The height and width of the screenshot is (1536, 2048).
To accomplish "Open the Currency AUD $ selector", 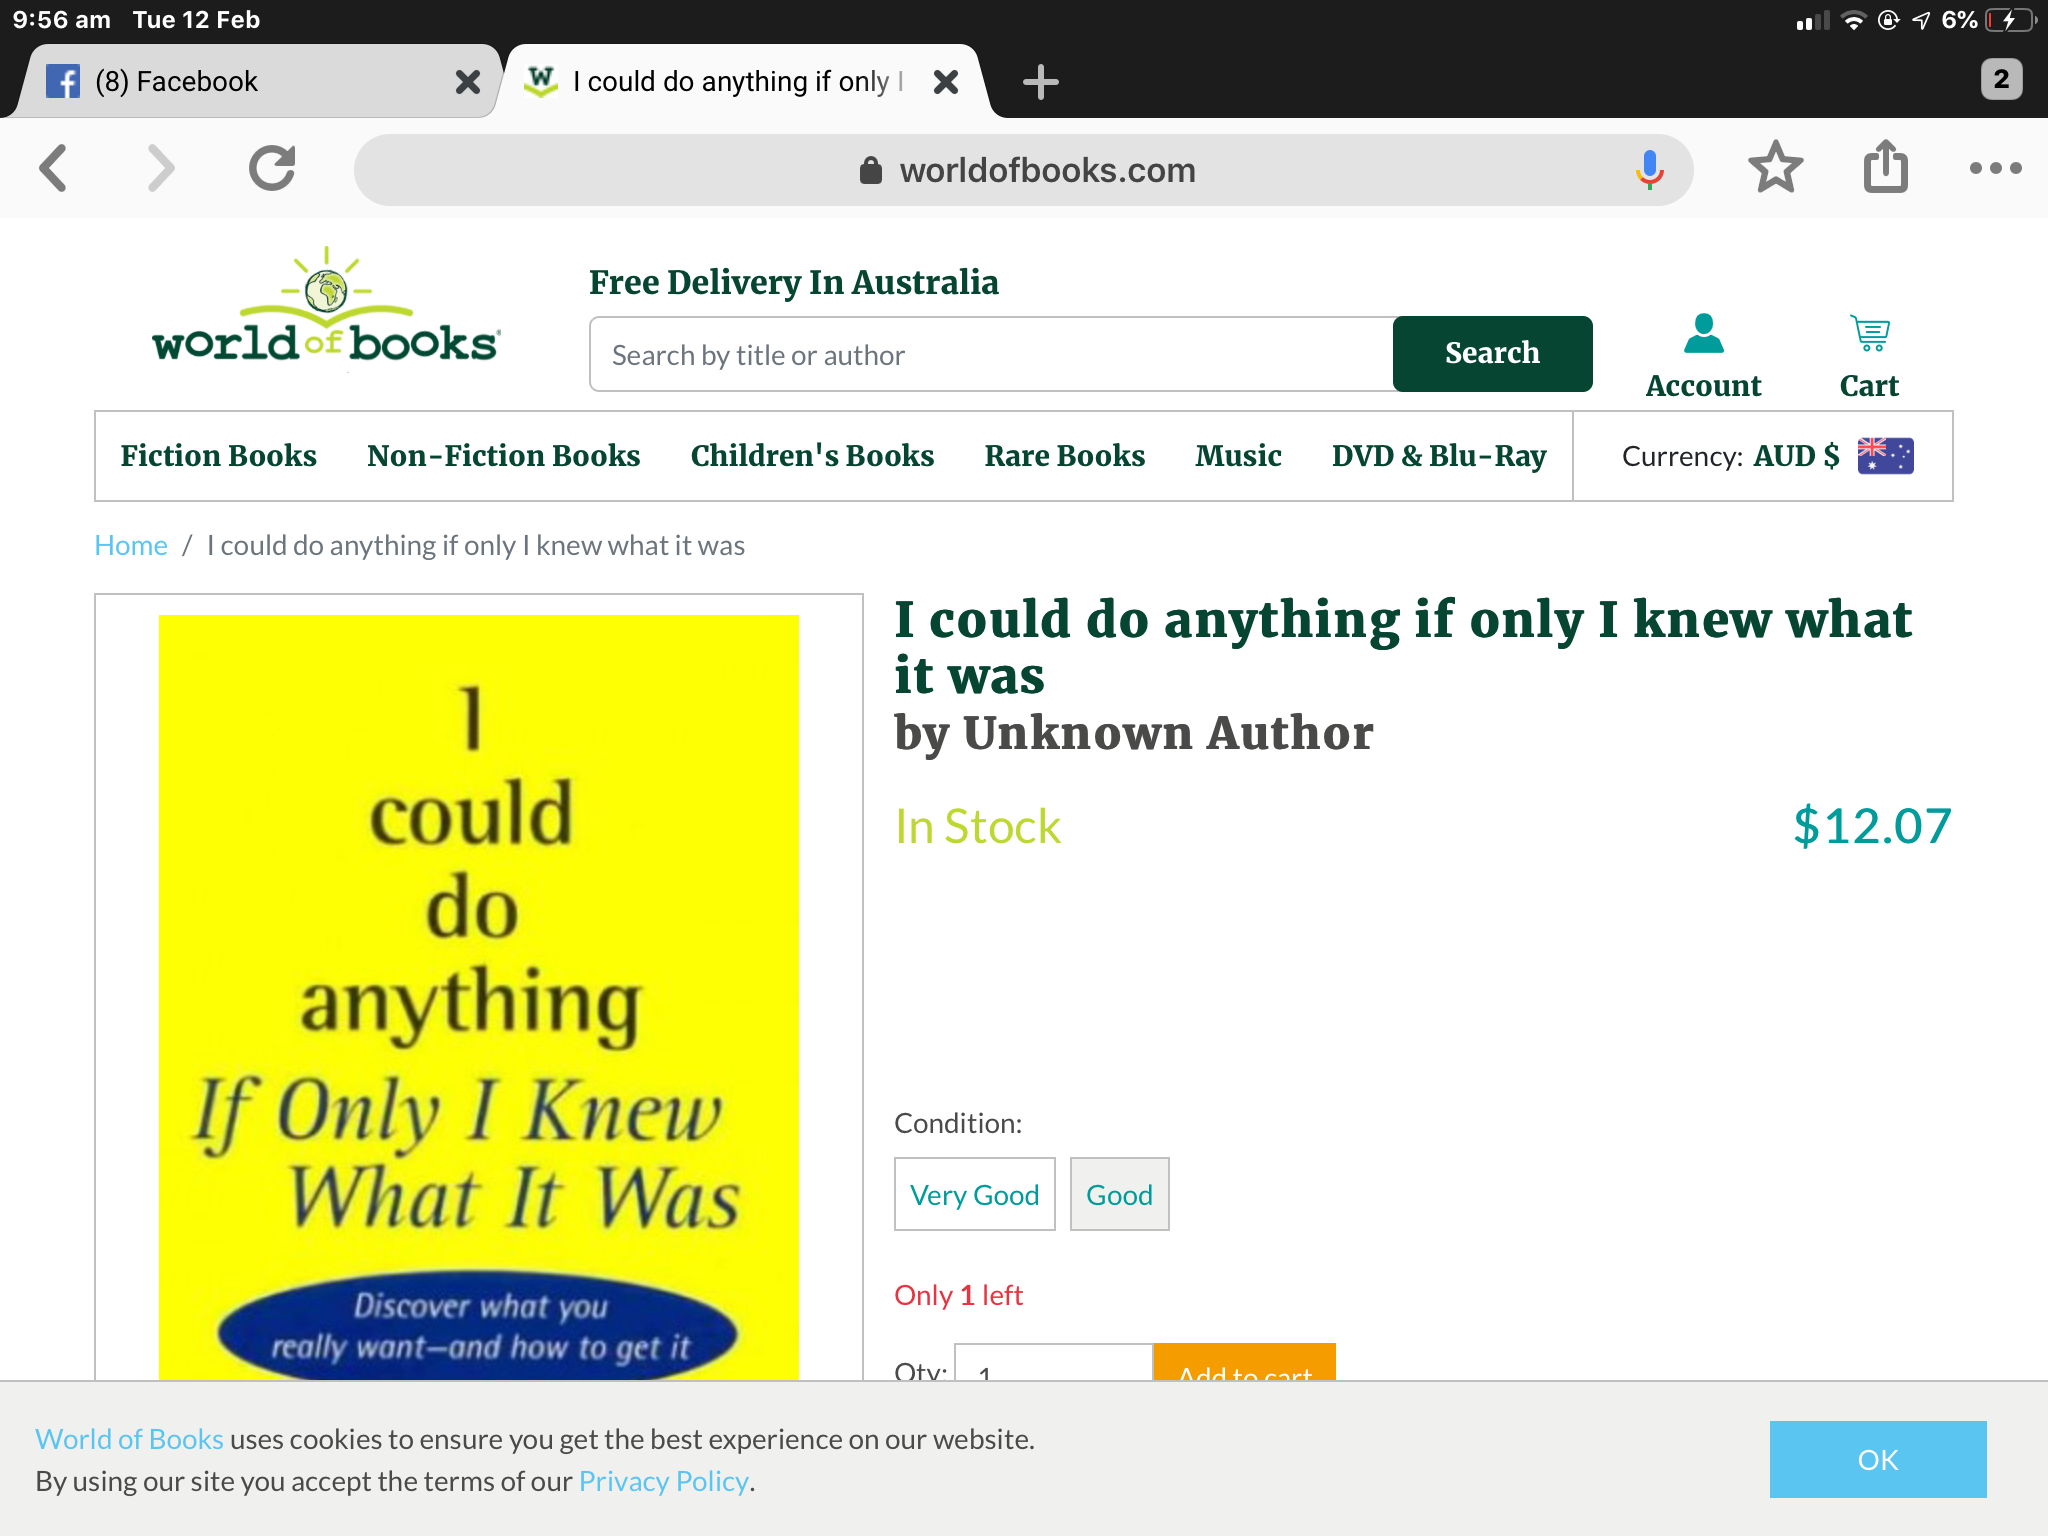I will (1766, 456).
